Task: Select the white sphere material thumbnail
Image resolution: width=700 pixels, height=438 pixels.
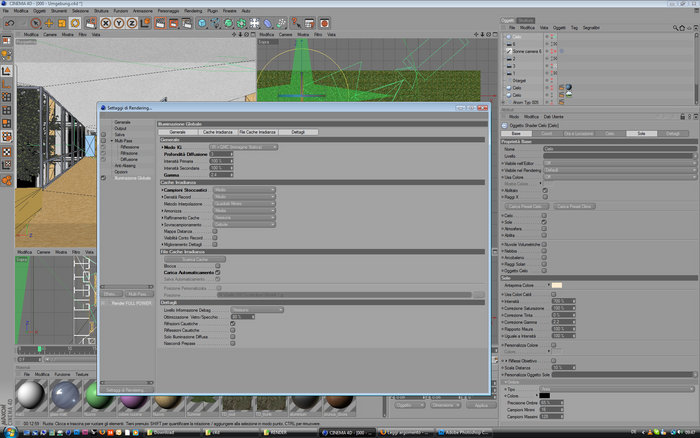Action: tap(30, 395)
